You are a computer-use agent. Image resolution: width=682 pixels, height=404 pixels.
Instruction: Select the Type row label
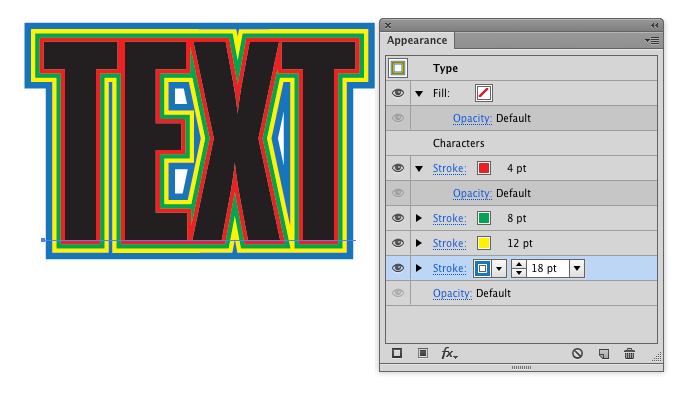[x=445, y=68]
